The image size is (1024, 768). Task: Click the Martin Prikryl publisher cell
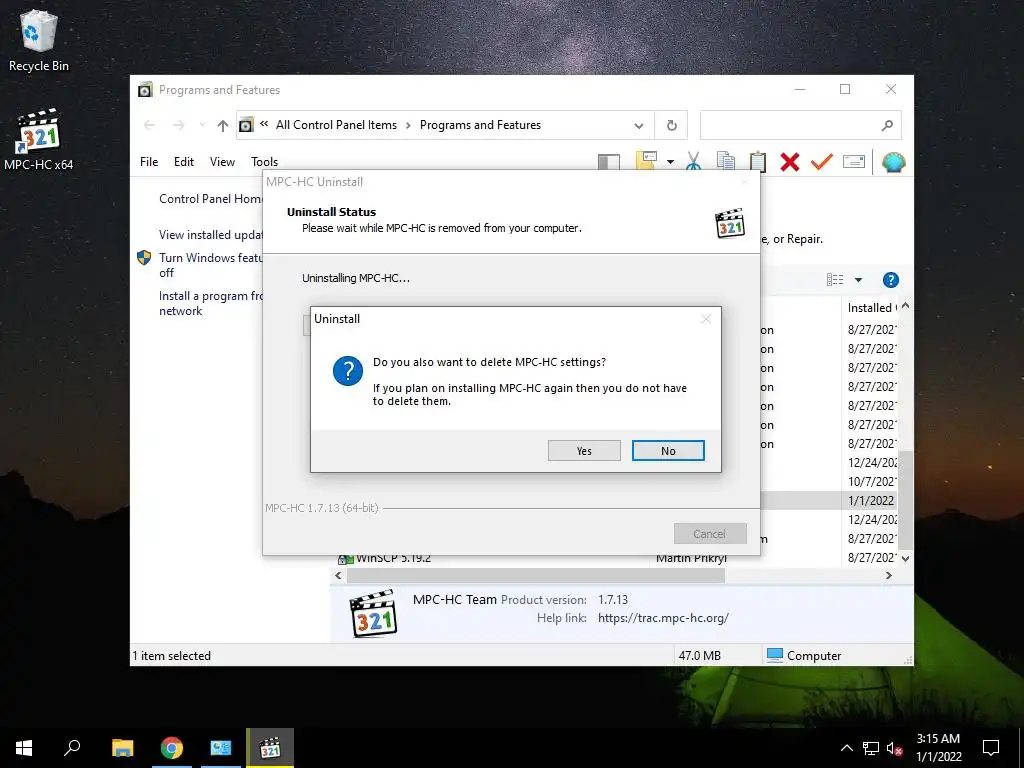pyautogui.click(x=692, y=558)
